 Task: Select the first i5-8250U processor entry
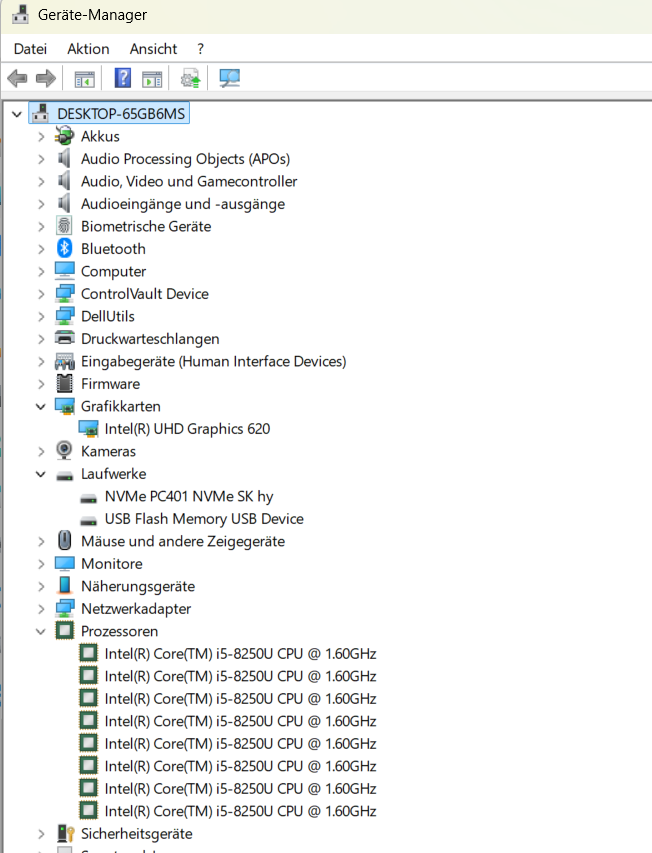tap(240, 653)
